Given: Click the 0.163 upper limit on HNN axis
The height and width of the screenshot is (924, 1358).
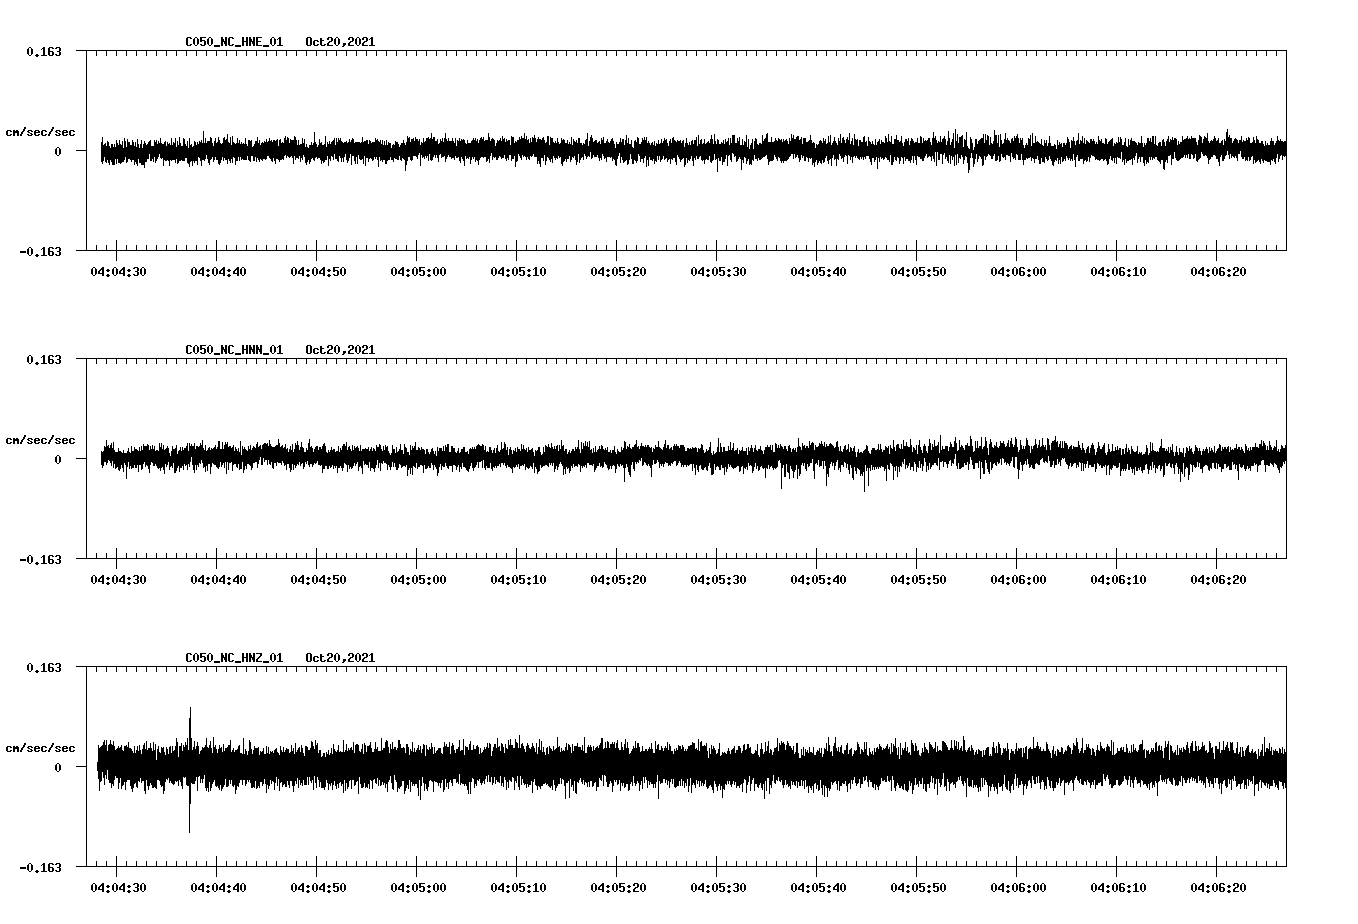Looking at the screenshot, I should (43, 359).
